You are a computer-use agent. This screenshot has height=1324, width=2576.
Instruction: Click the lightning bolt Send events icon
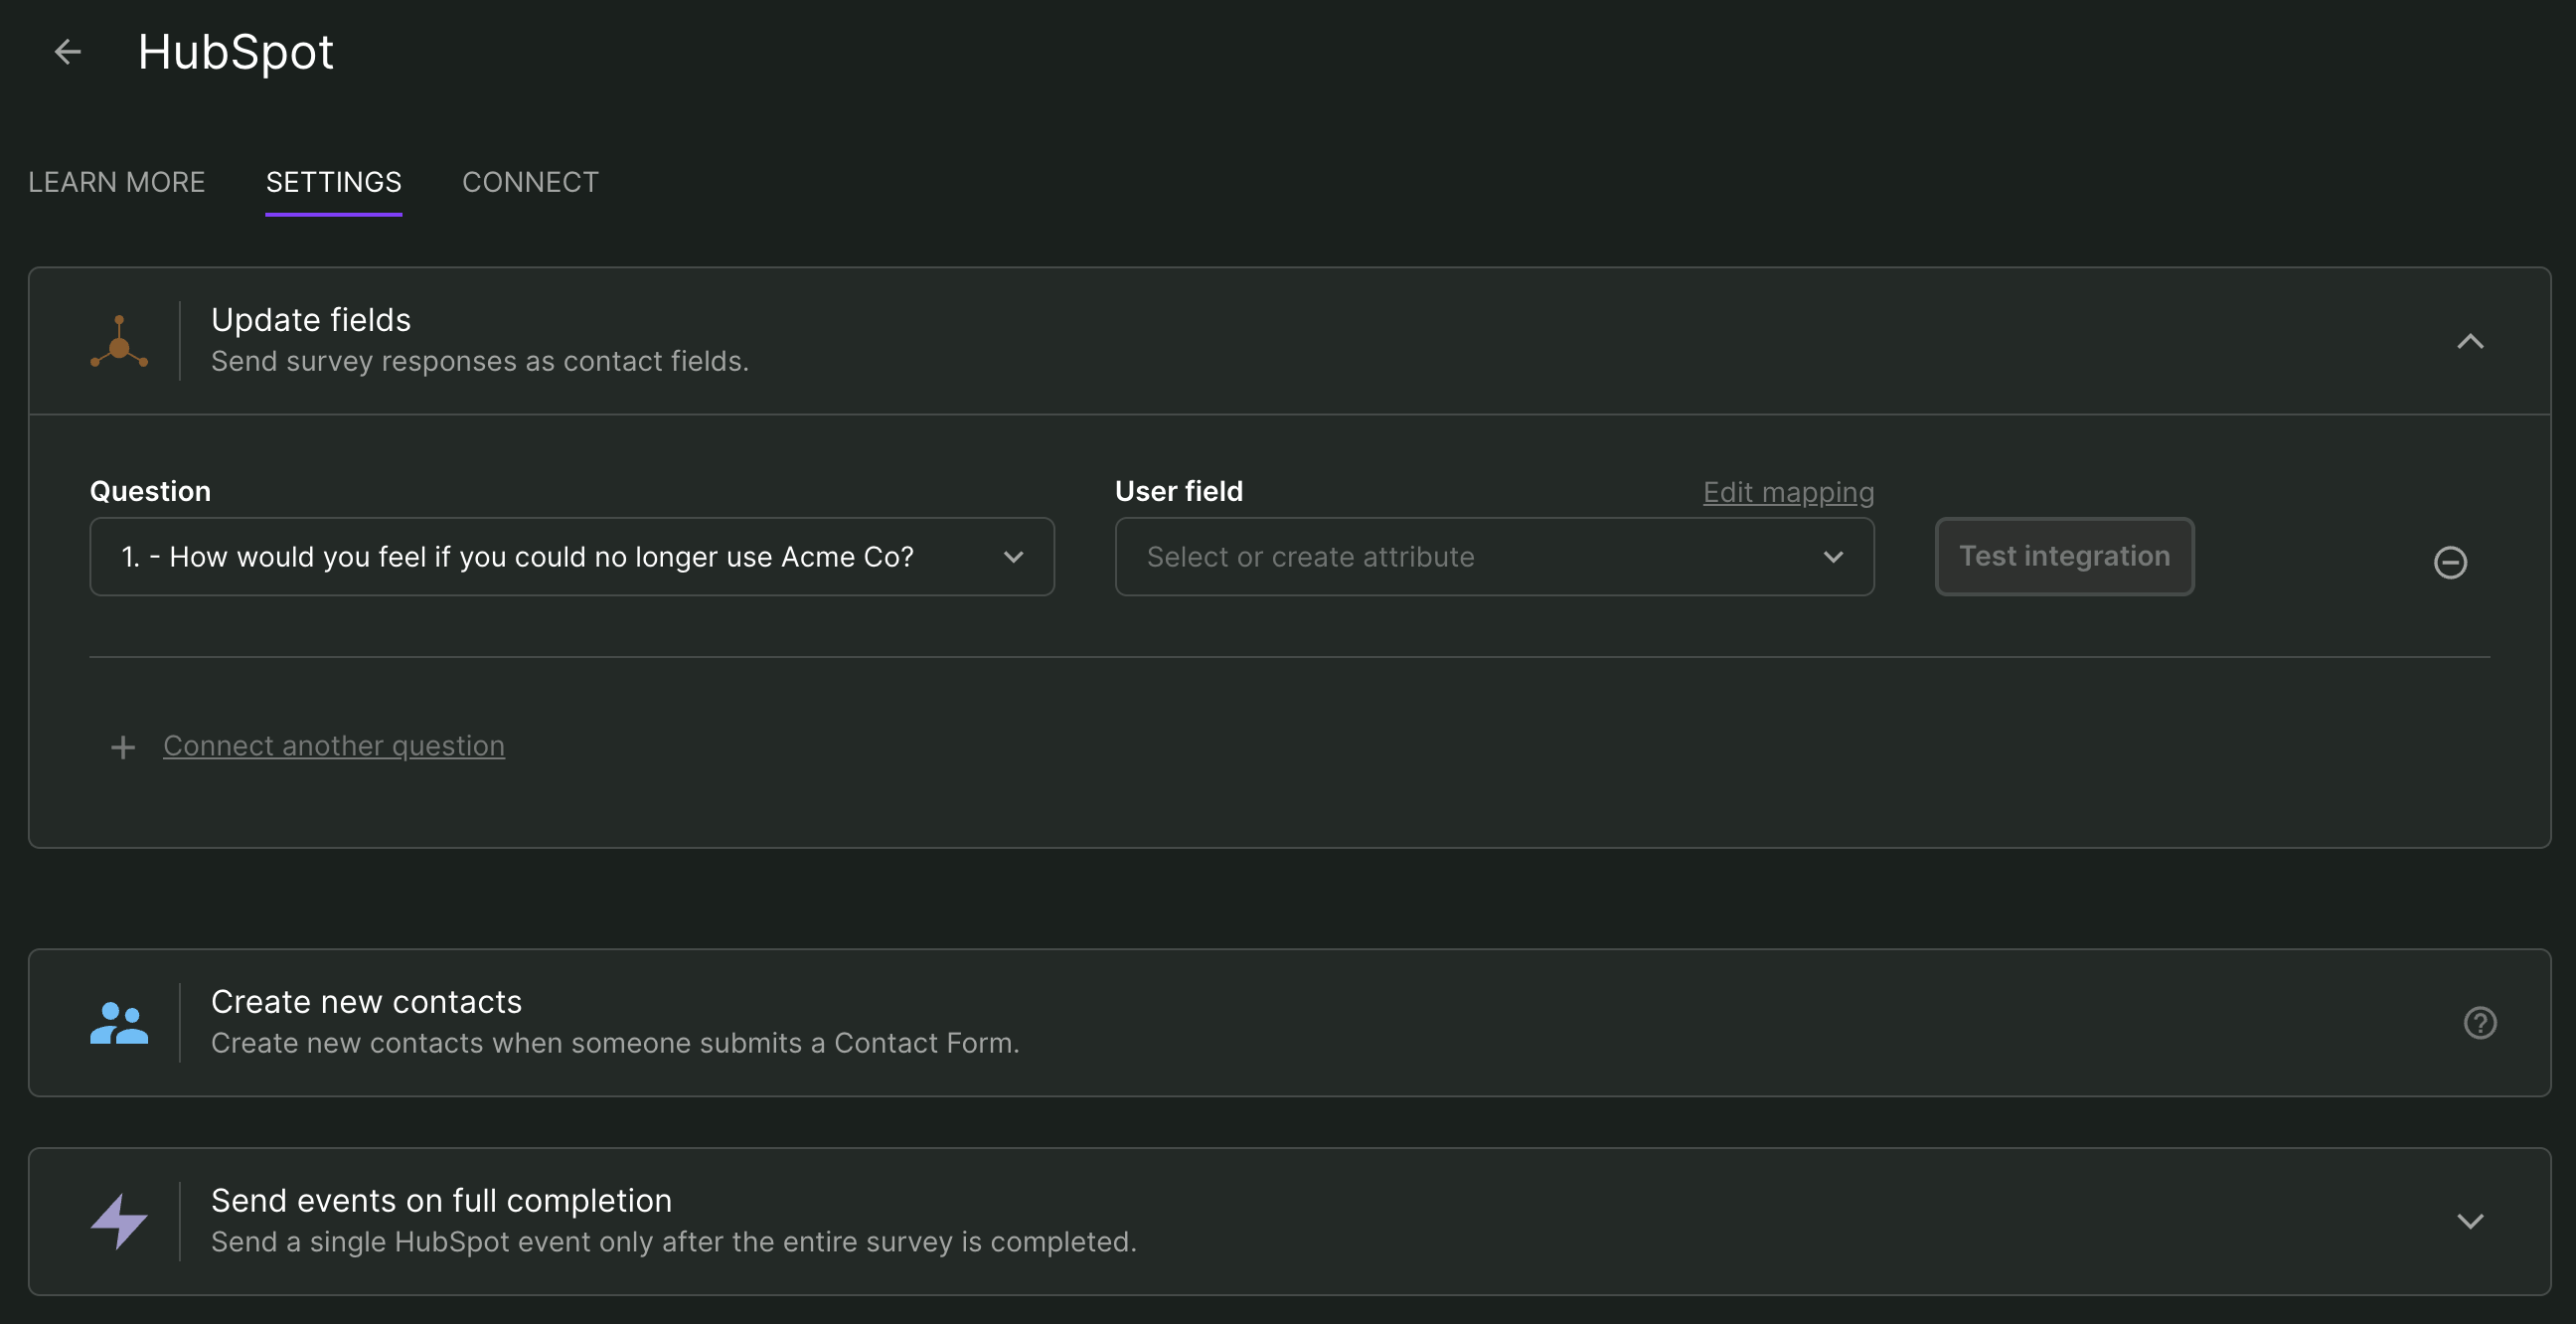pyautogui.click(x=119, y=1221)
